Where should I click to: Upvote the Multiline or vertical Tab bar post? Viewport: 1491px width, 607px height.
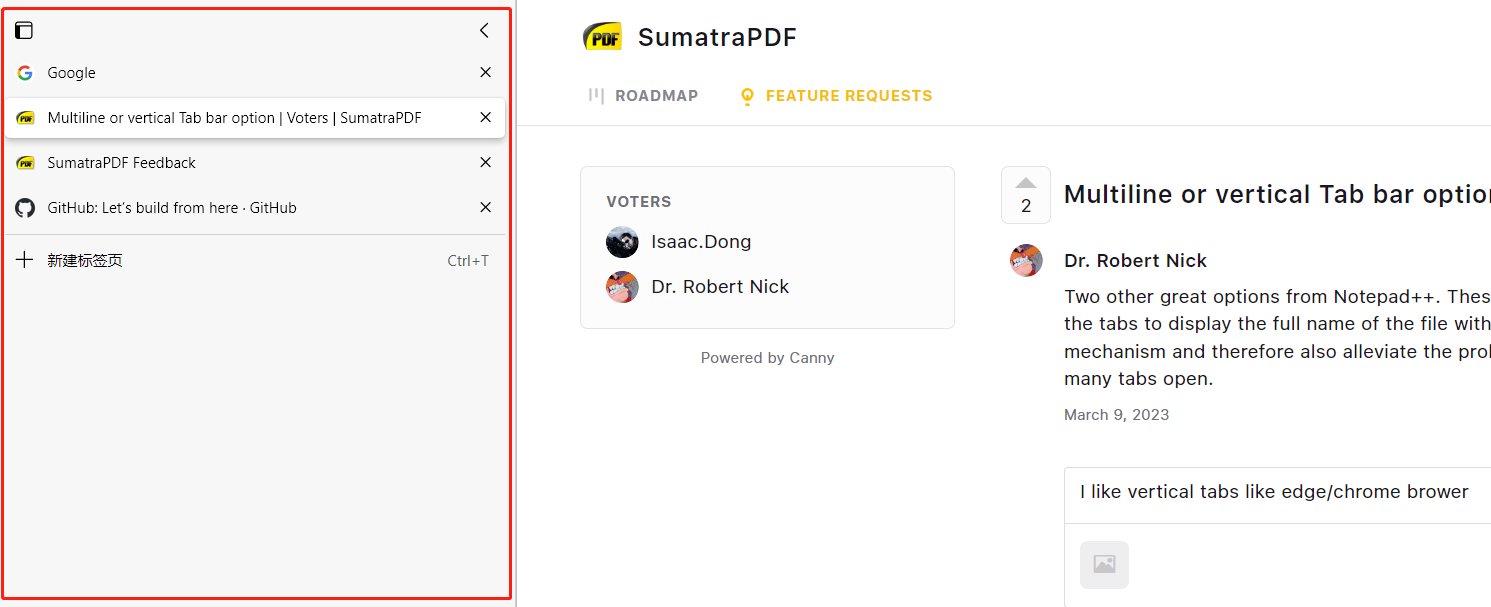pos(1026,195)
